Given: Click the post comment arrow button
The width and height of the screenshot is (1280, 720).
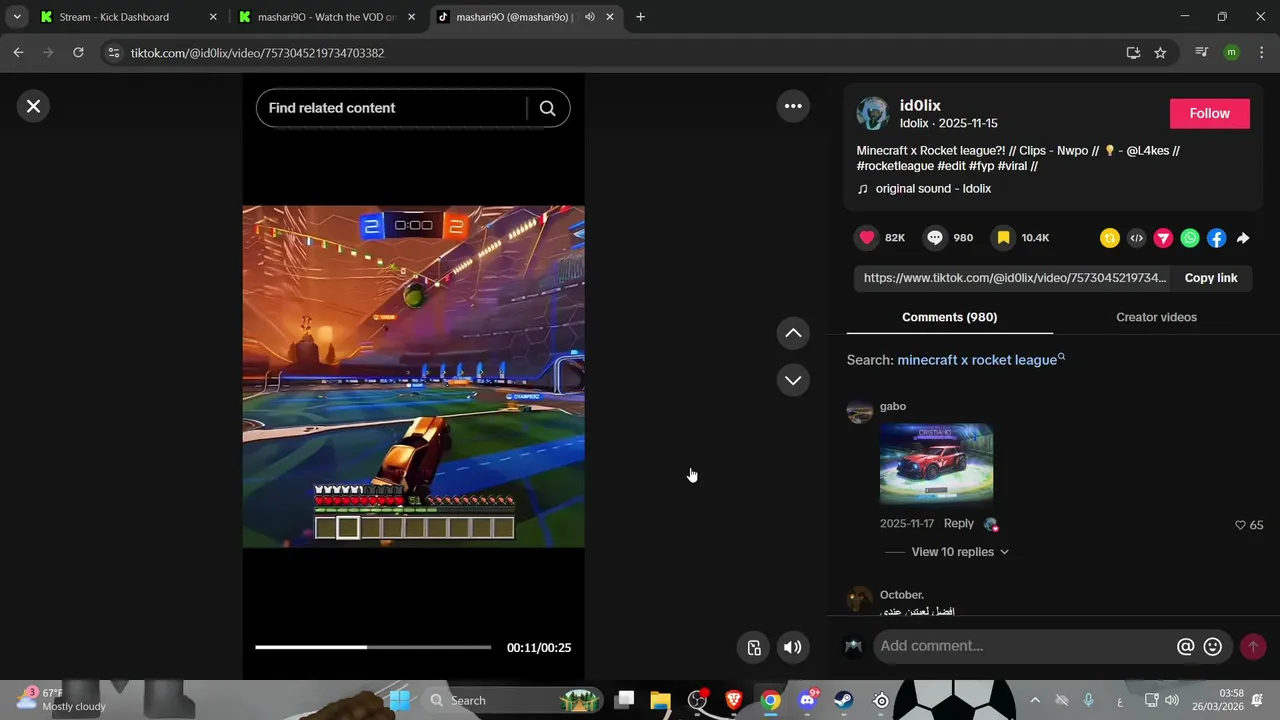Looking at the screenshot, I should tap(1253, 646).
